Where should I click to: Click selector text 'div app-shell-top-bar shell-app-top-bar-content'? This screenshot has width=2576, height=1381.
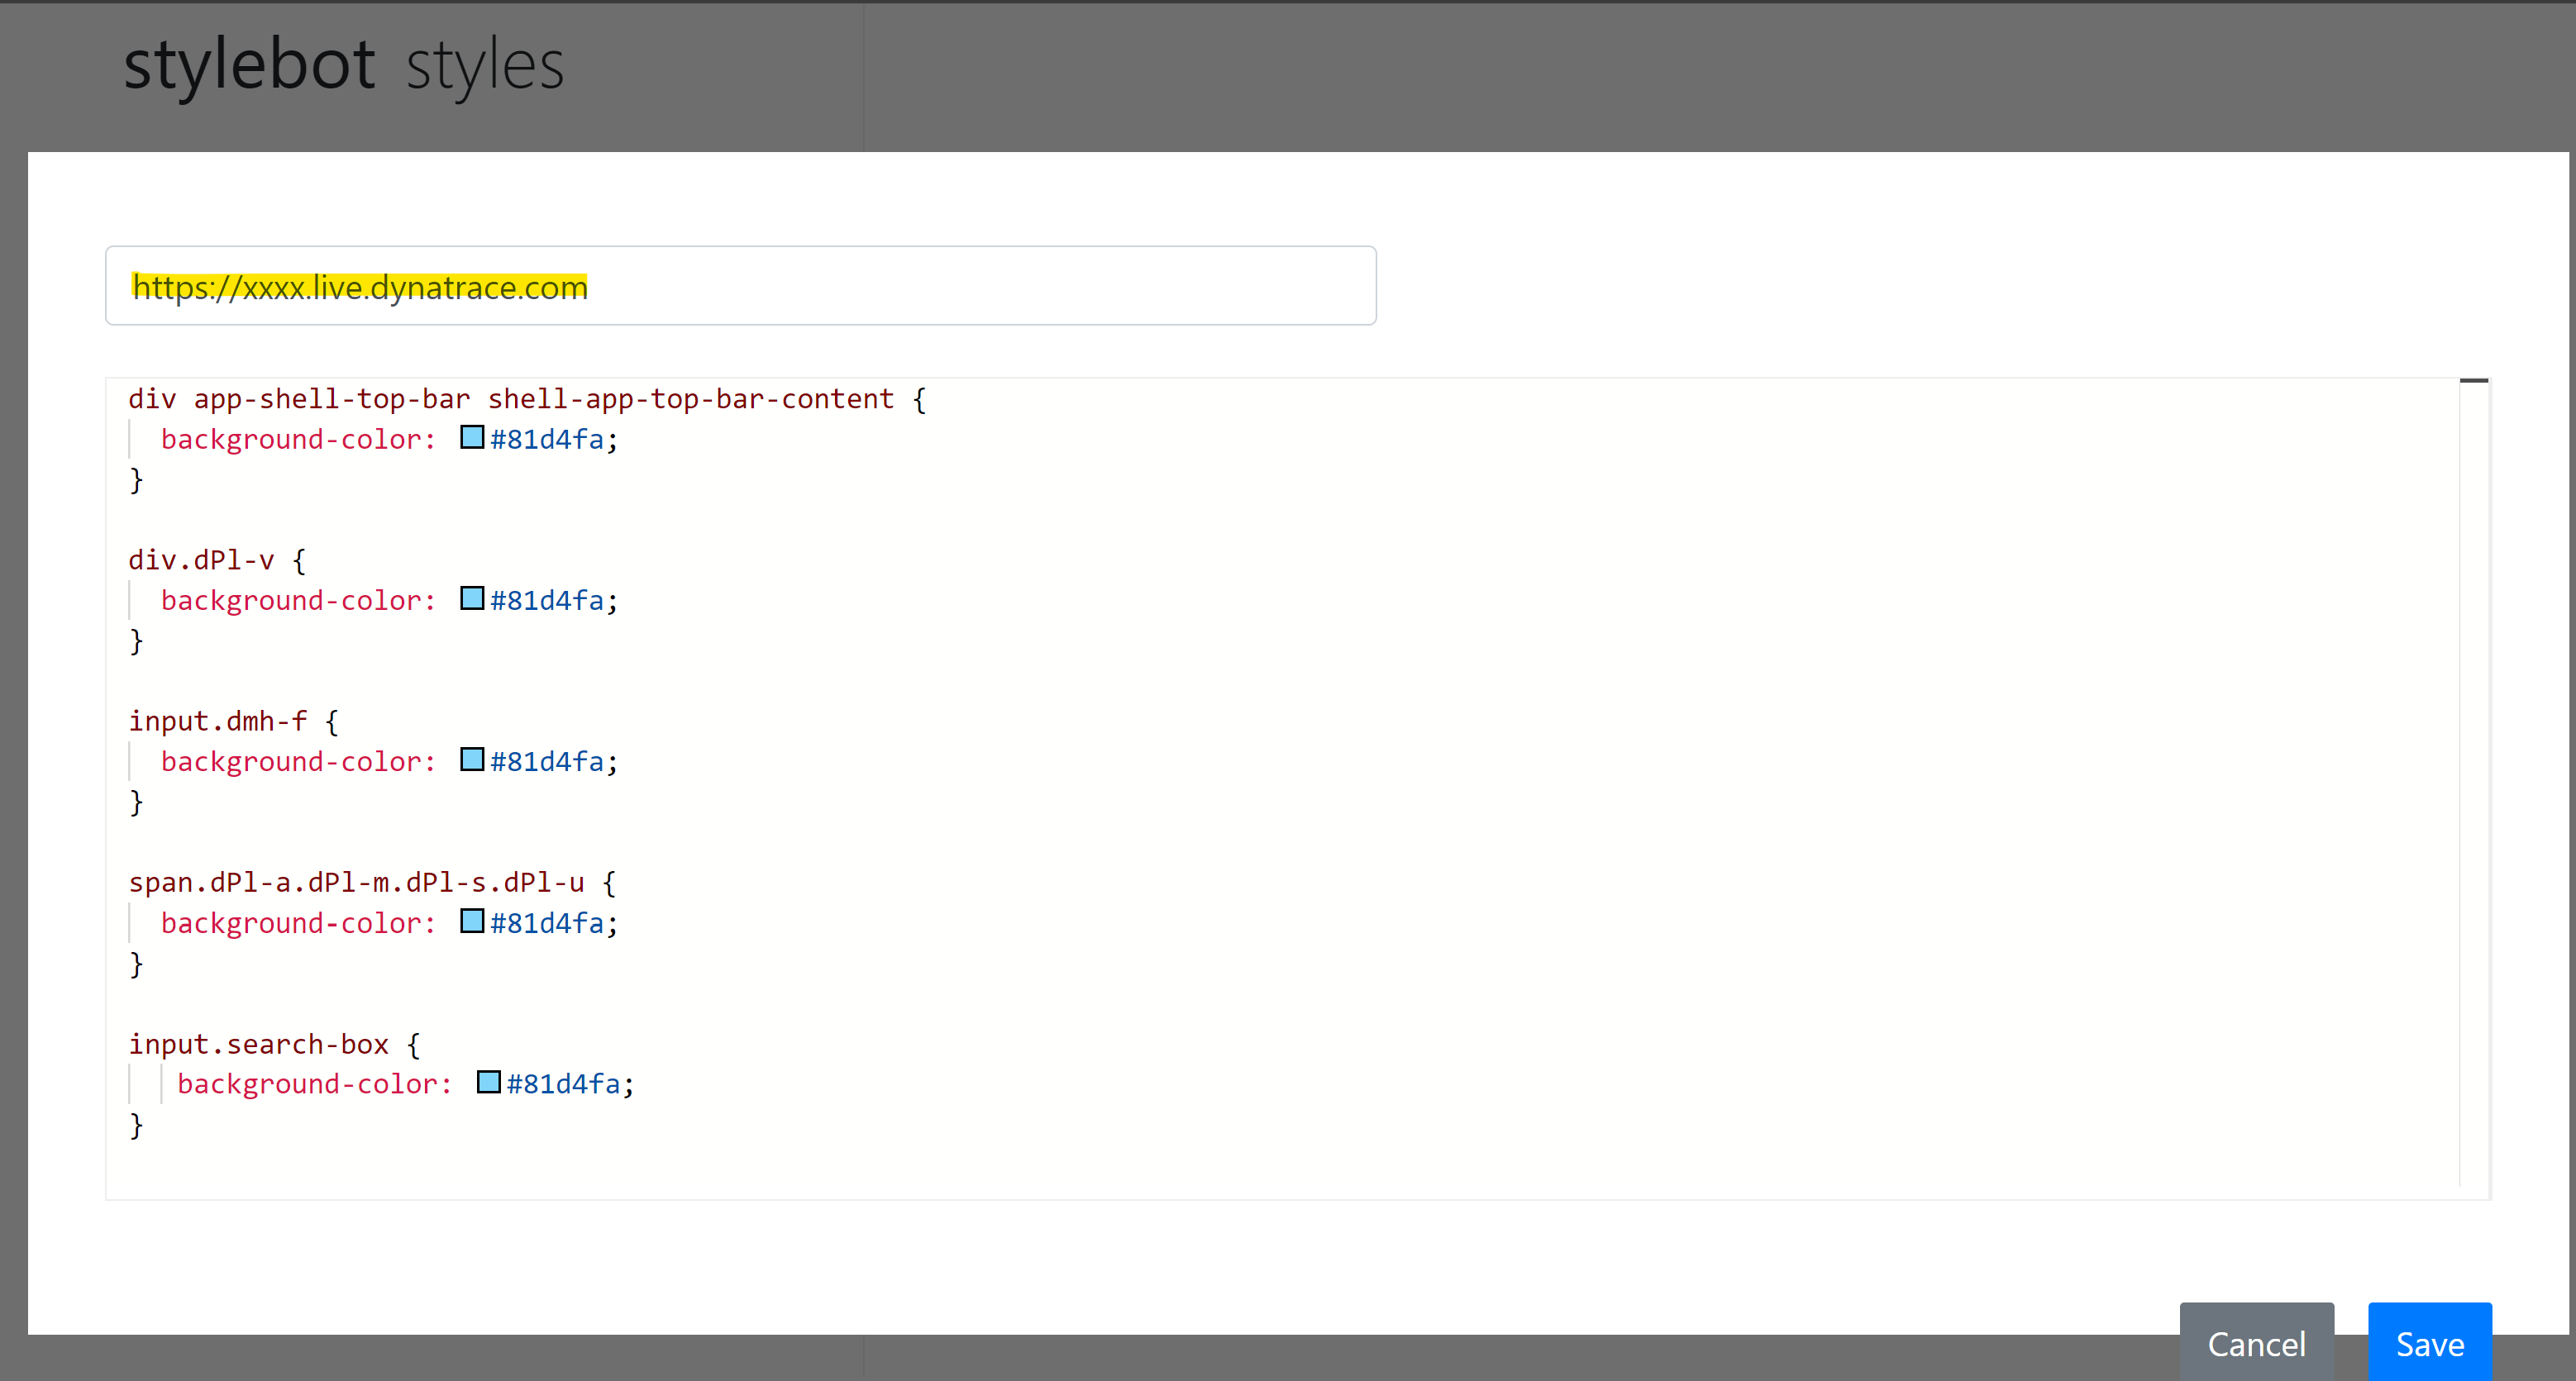511,399
